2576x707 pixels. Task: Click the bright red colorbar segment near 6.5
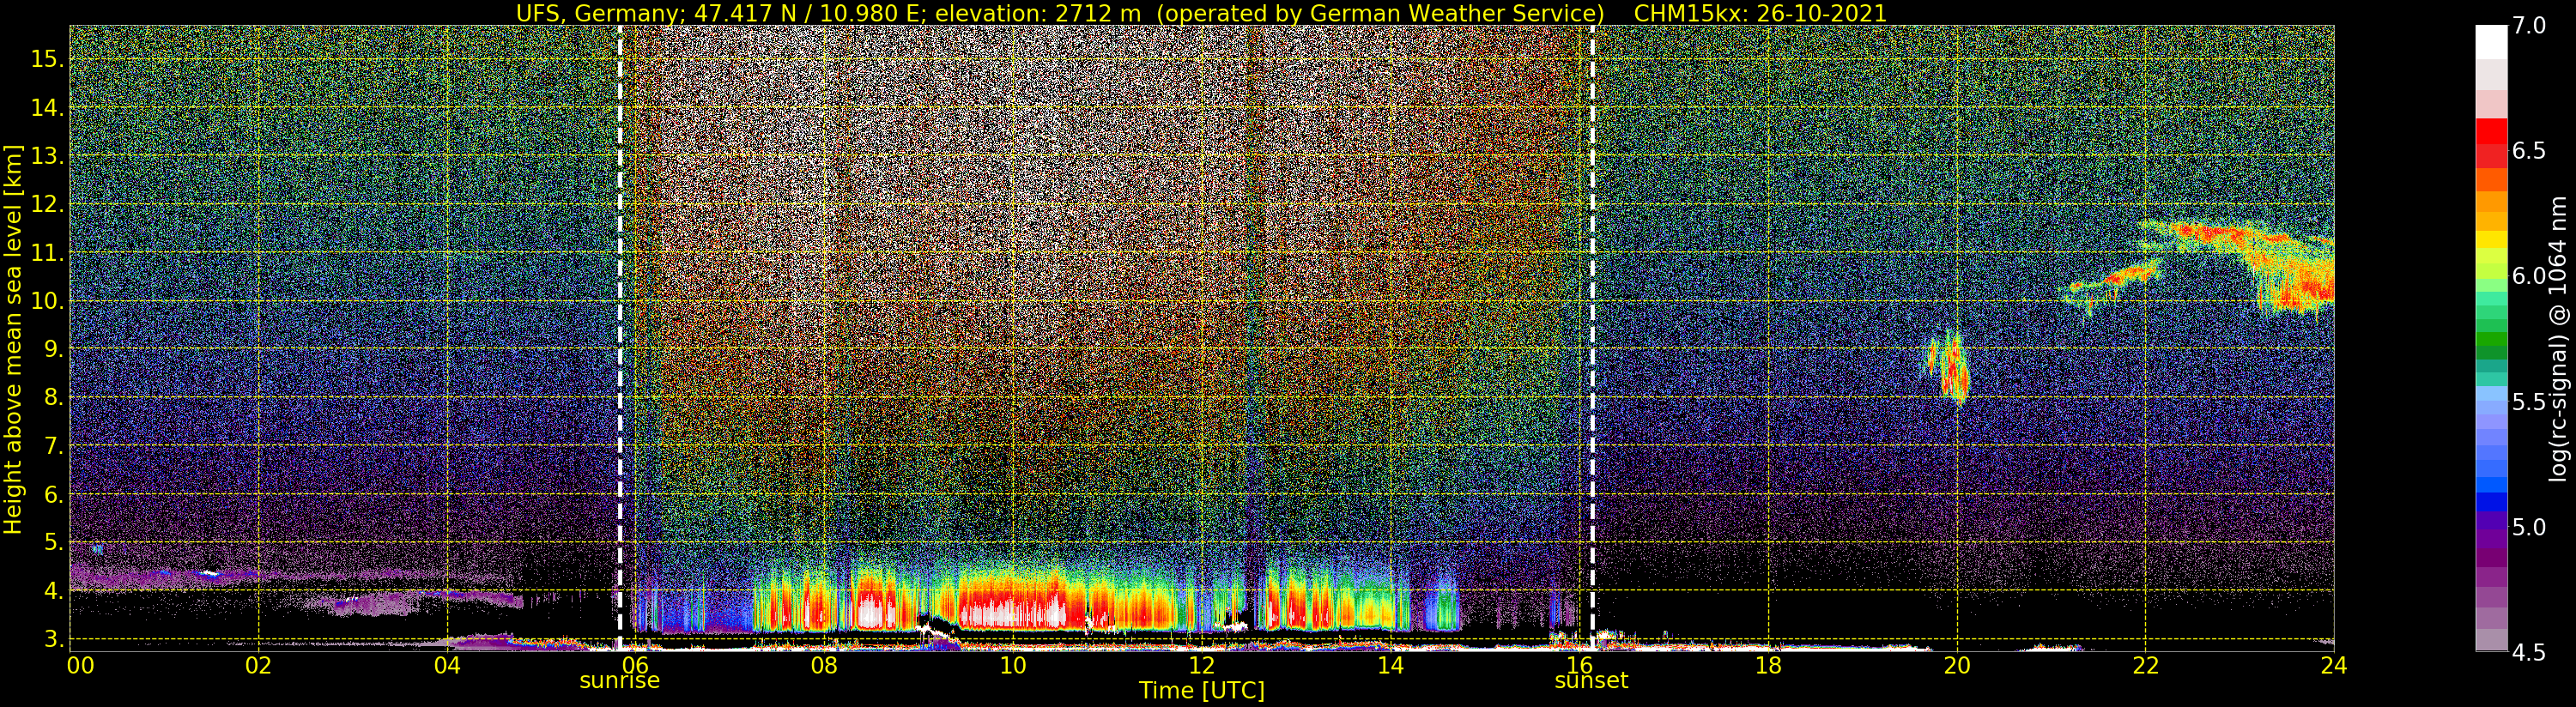coord(2491,132)
